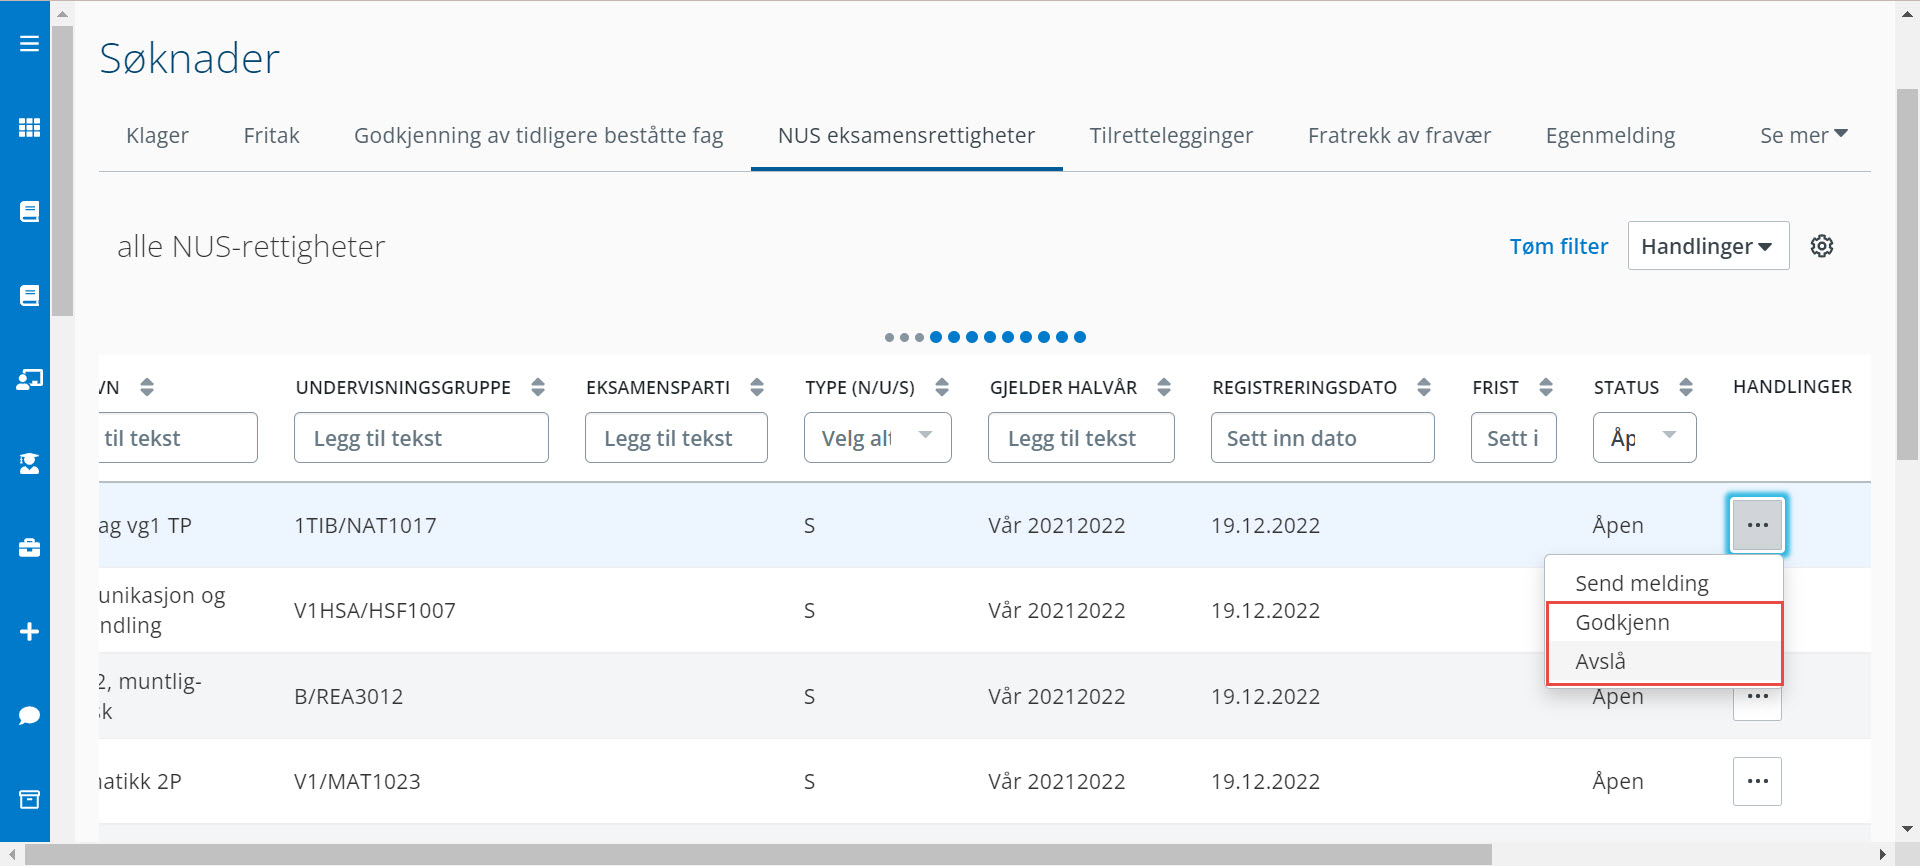
Task: Click Åpen status in V1/MAT1023 row
Action: (x=1618, y=781)
